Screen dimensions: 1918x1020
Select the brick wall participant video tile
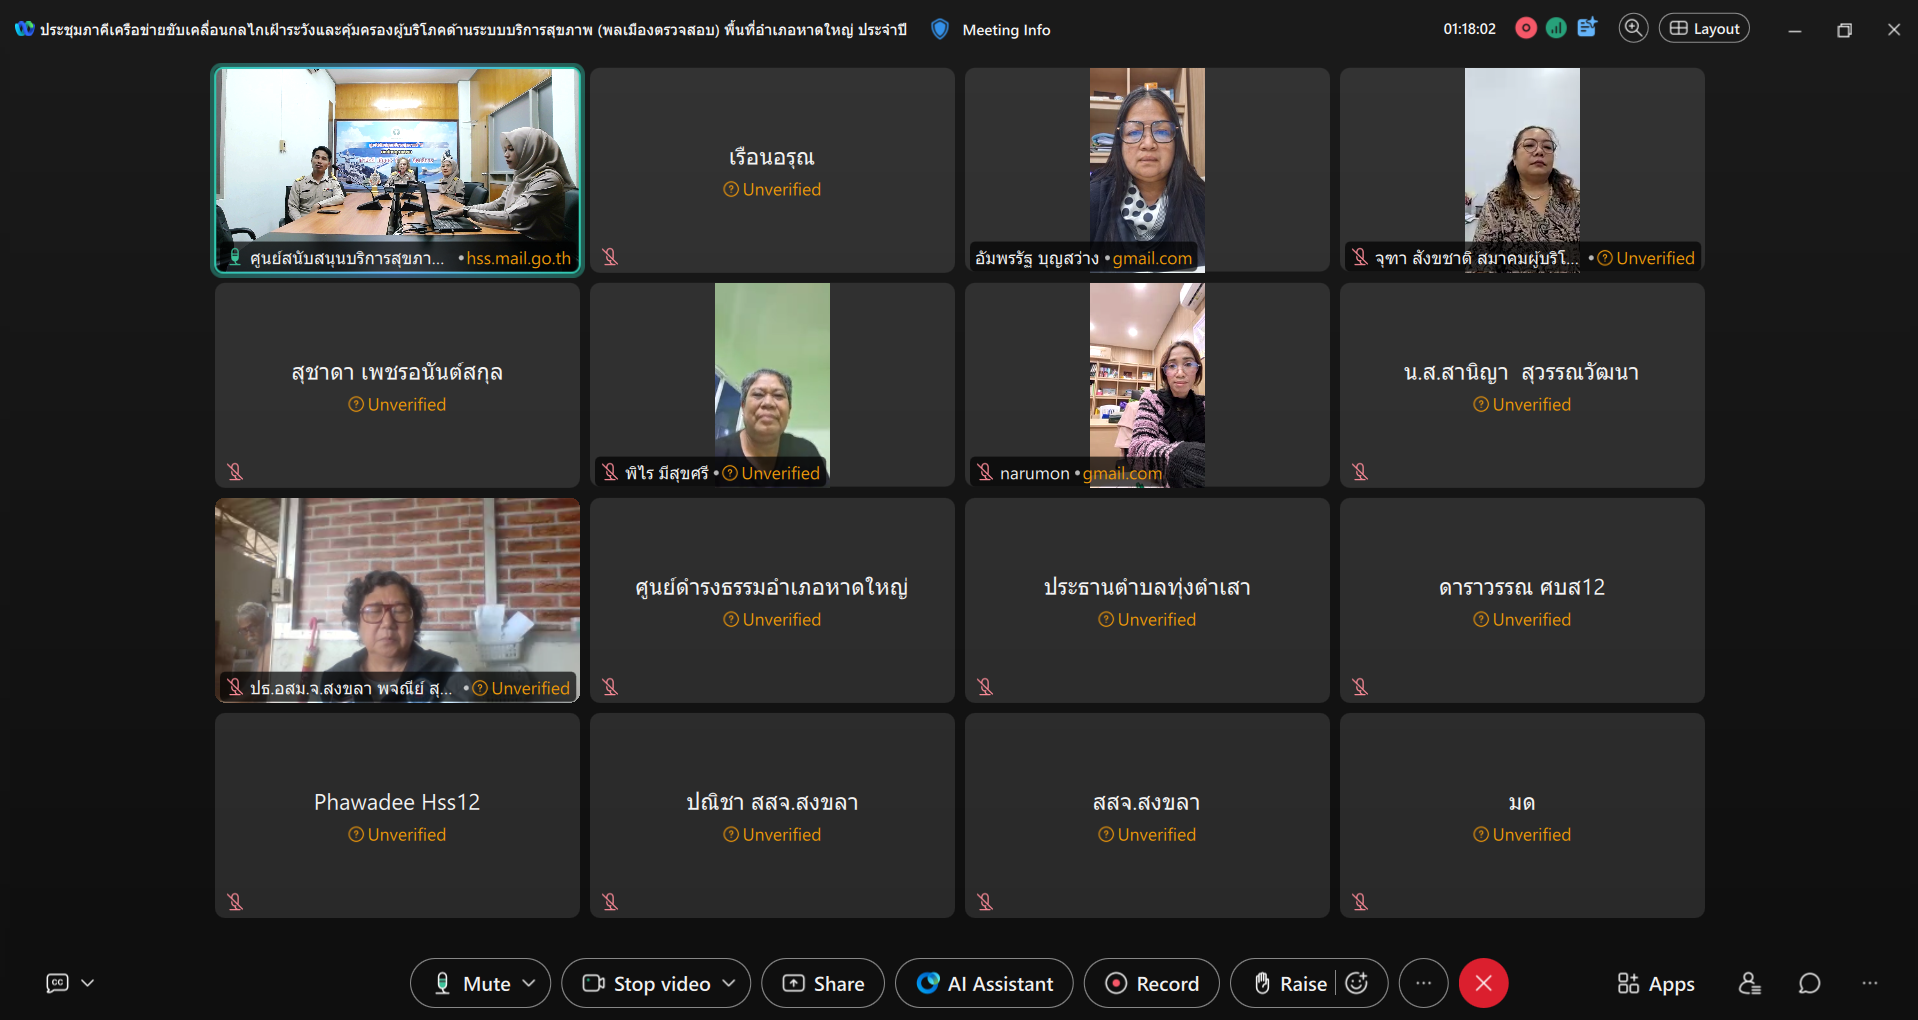point(397,590)
